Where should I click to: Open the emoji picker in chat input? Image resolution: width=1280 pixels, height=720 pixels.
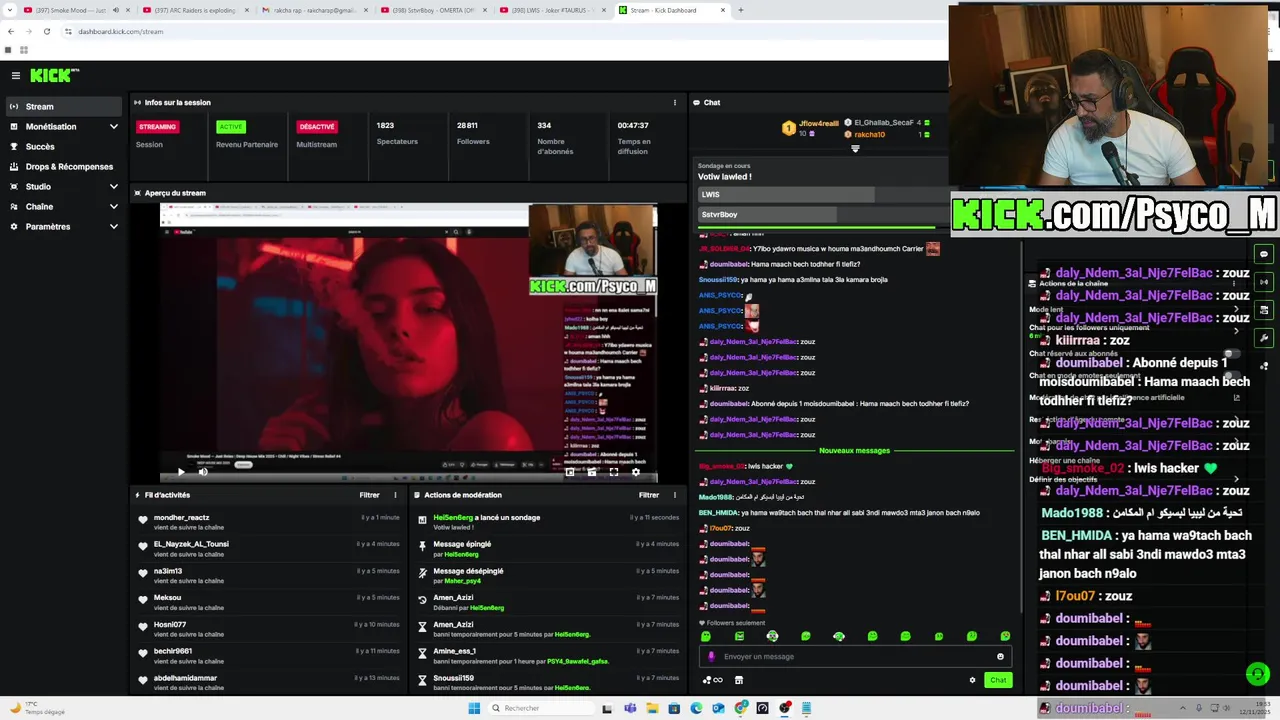[1000, 656]
